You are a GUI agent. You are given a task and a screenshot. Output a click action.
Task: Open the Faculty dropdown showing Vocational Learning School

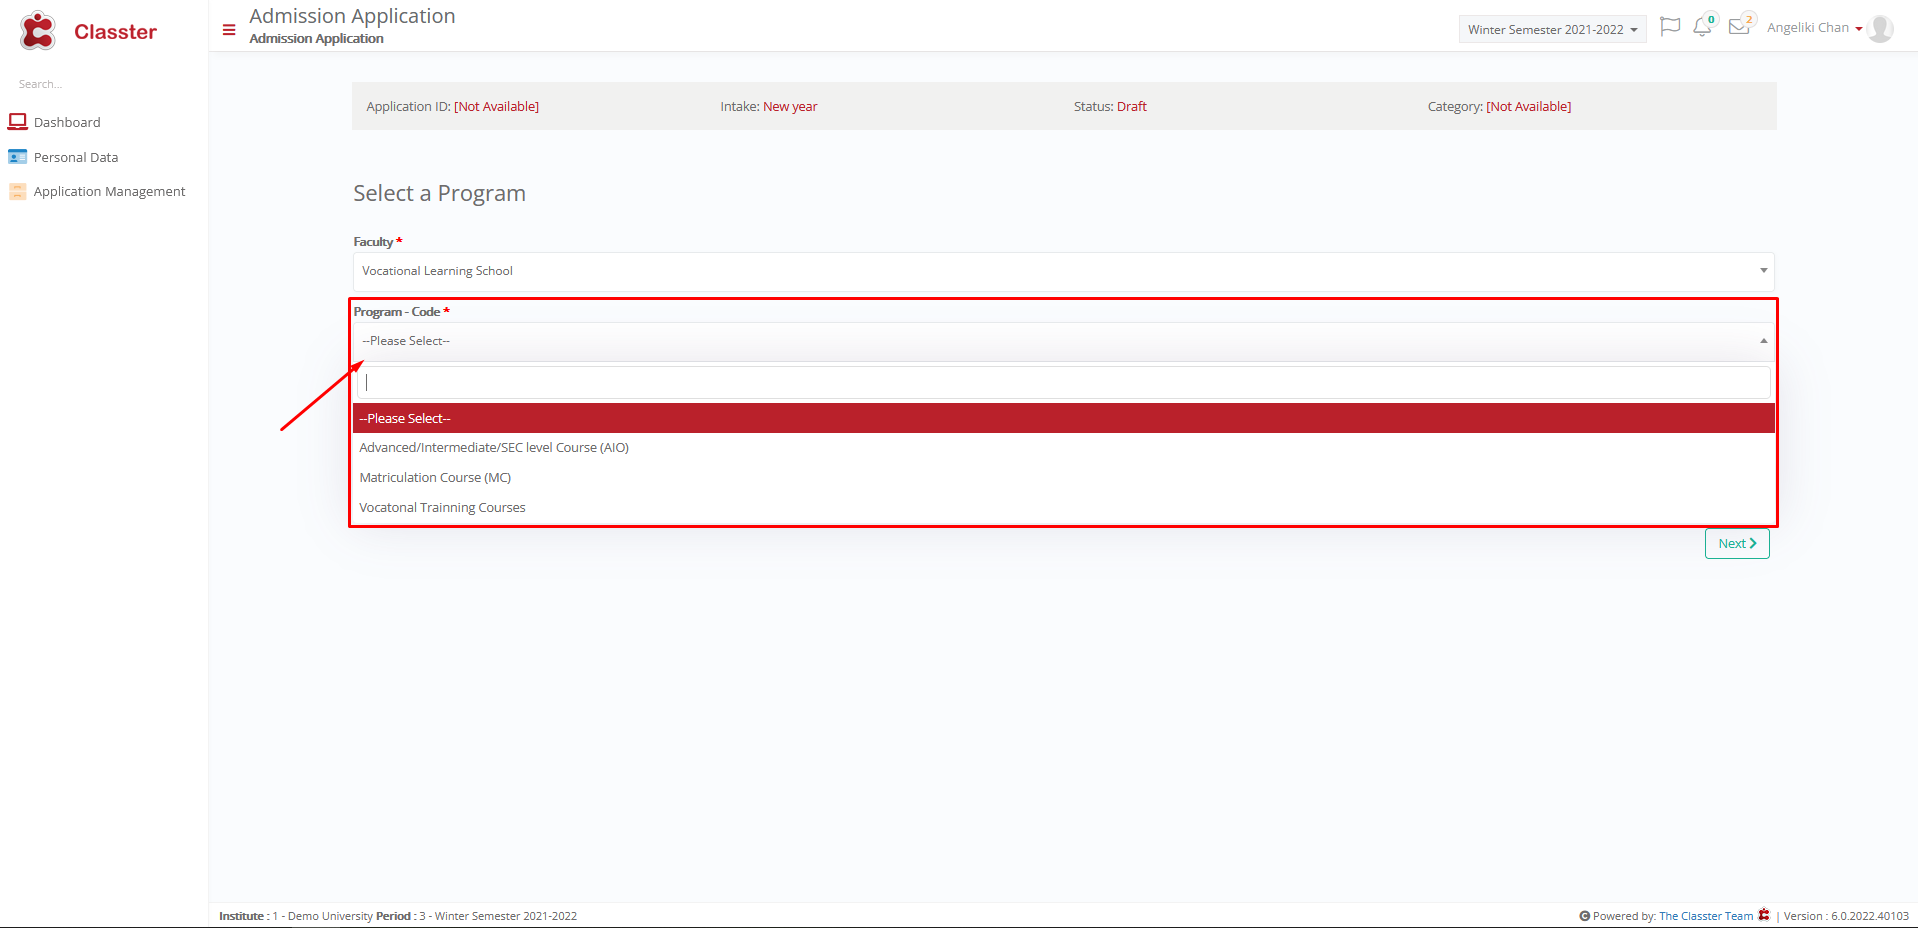[1064, 271]
